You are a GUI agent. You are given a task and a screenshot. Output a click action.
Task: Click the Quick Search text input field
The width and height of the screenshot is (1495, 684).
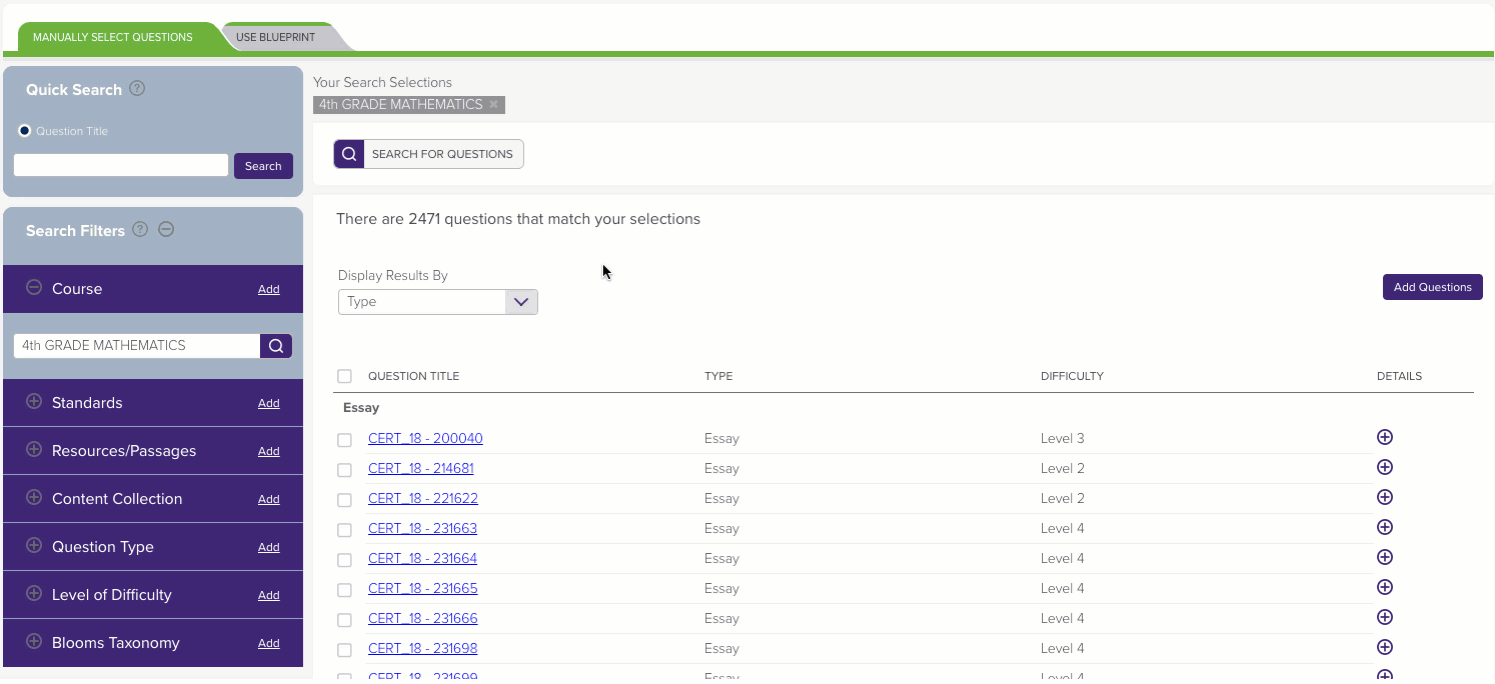pyautogui.click(x=121, y=166)
